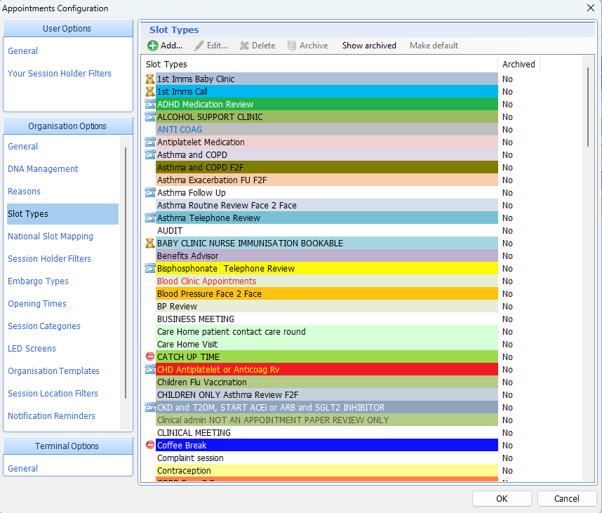Click the Slot Types column header
Viewport: 602px width, 513px height.
[321, 65]
